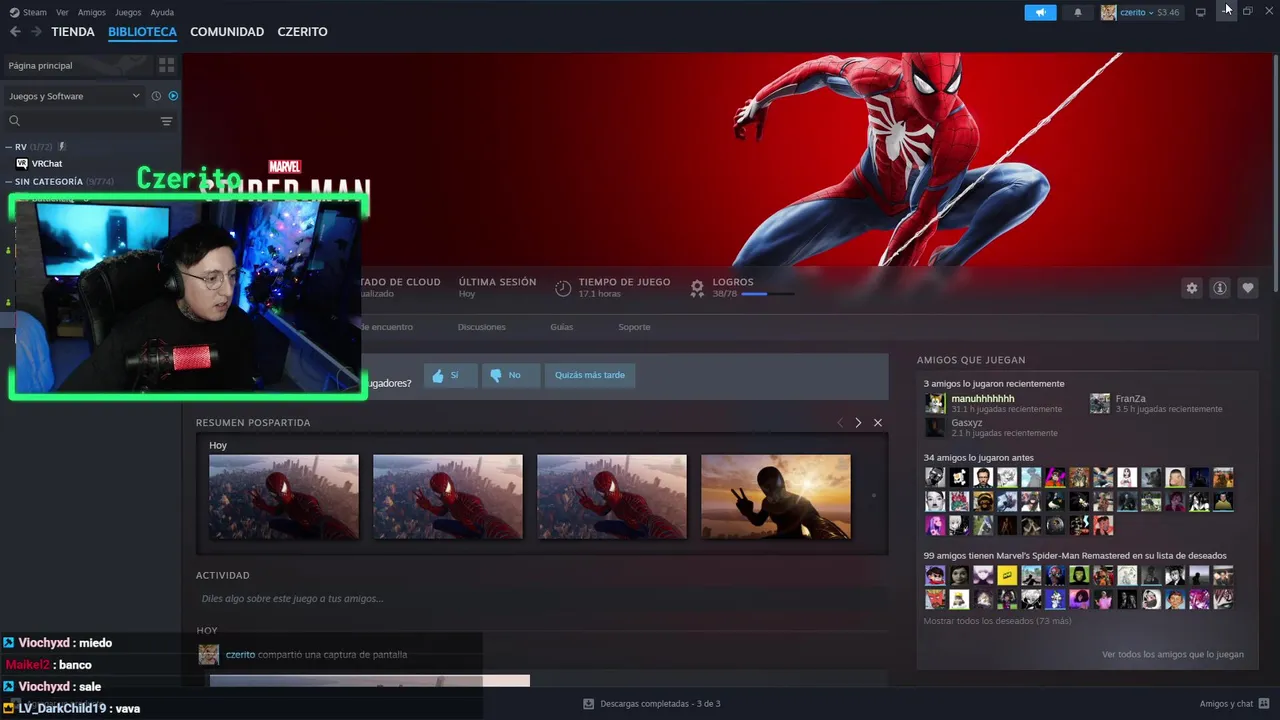Toggle ready-to-play filter icon
Viewport: 1280px width, 720px height.
pos(173,96)
